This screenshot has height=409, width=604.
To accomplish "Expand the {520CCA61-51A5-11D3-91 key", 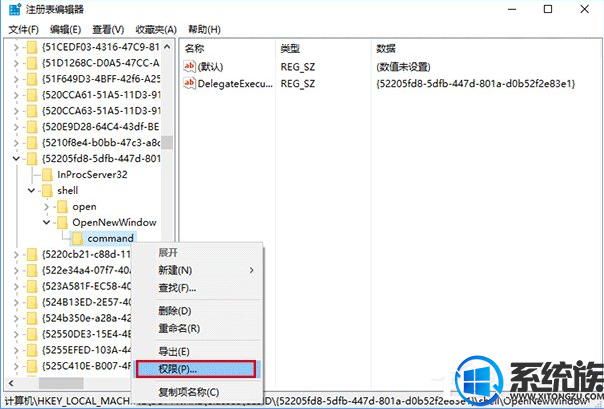I will [x=16, y=95].
